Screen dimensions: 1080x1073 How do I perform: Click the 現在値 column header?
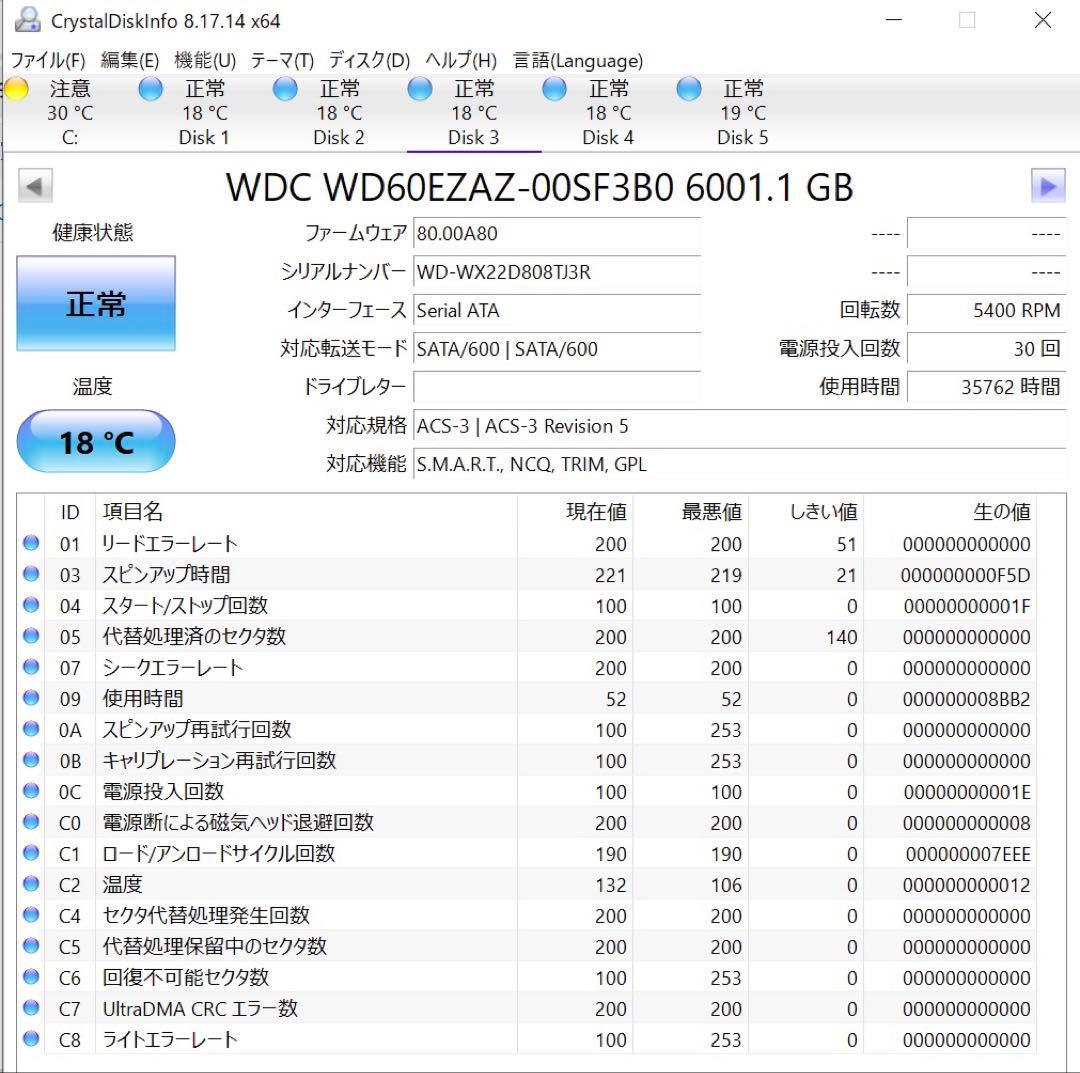coord(575,512)
